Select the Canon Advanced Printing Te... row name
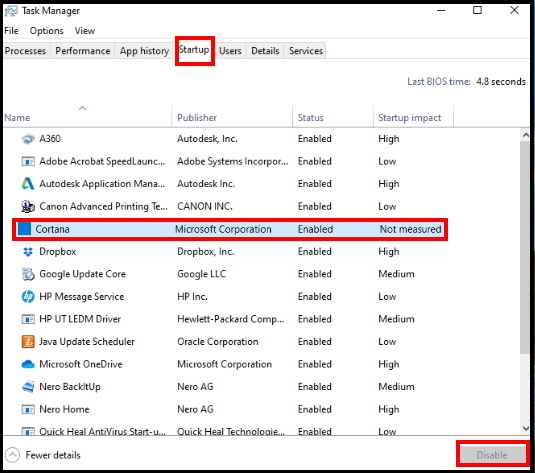The image size is (535, 473). pos(103,206)
